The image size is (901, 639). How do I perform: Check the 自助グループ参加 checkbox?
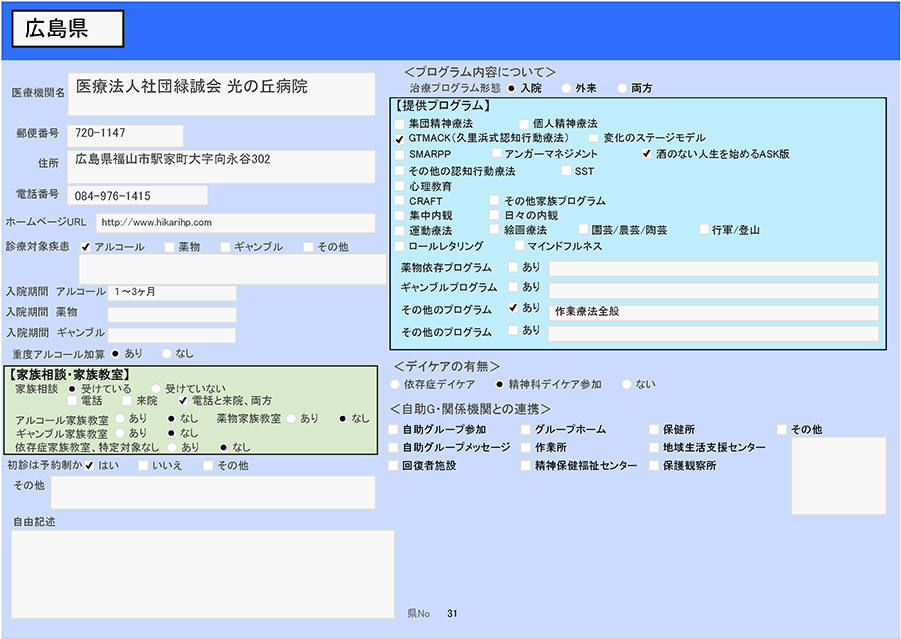tap(394, 430)
